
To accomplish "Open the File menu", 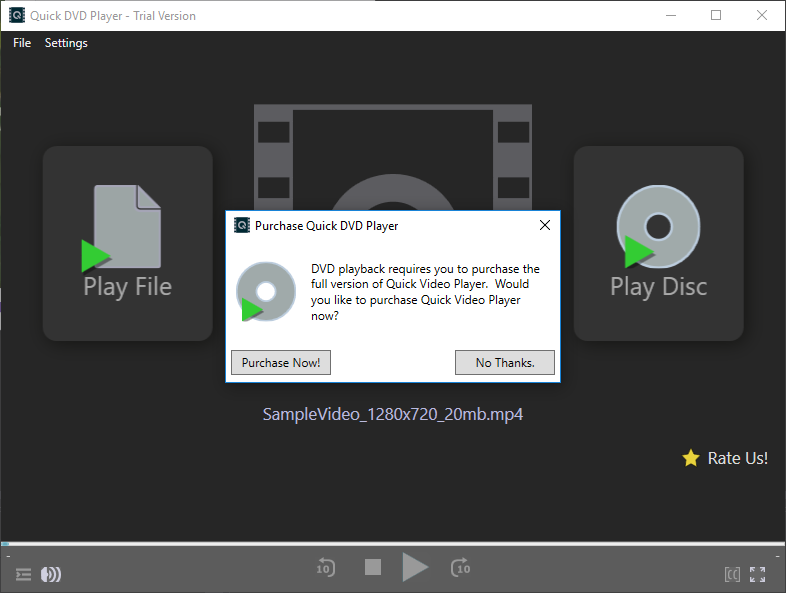I will pos(22,43).
